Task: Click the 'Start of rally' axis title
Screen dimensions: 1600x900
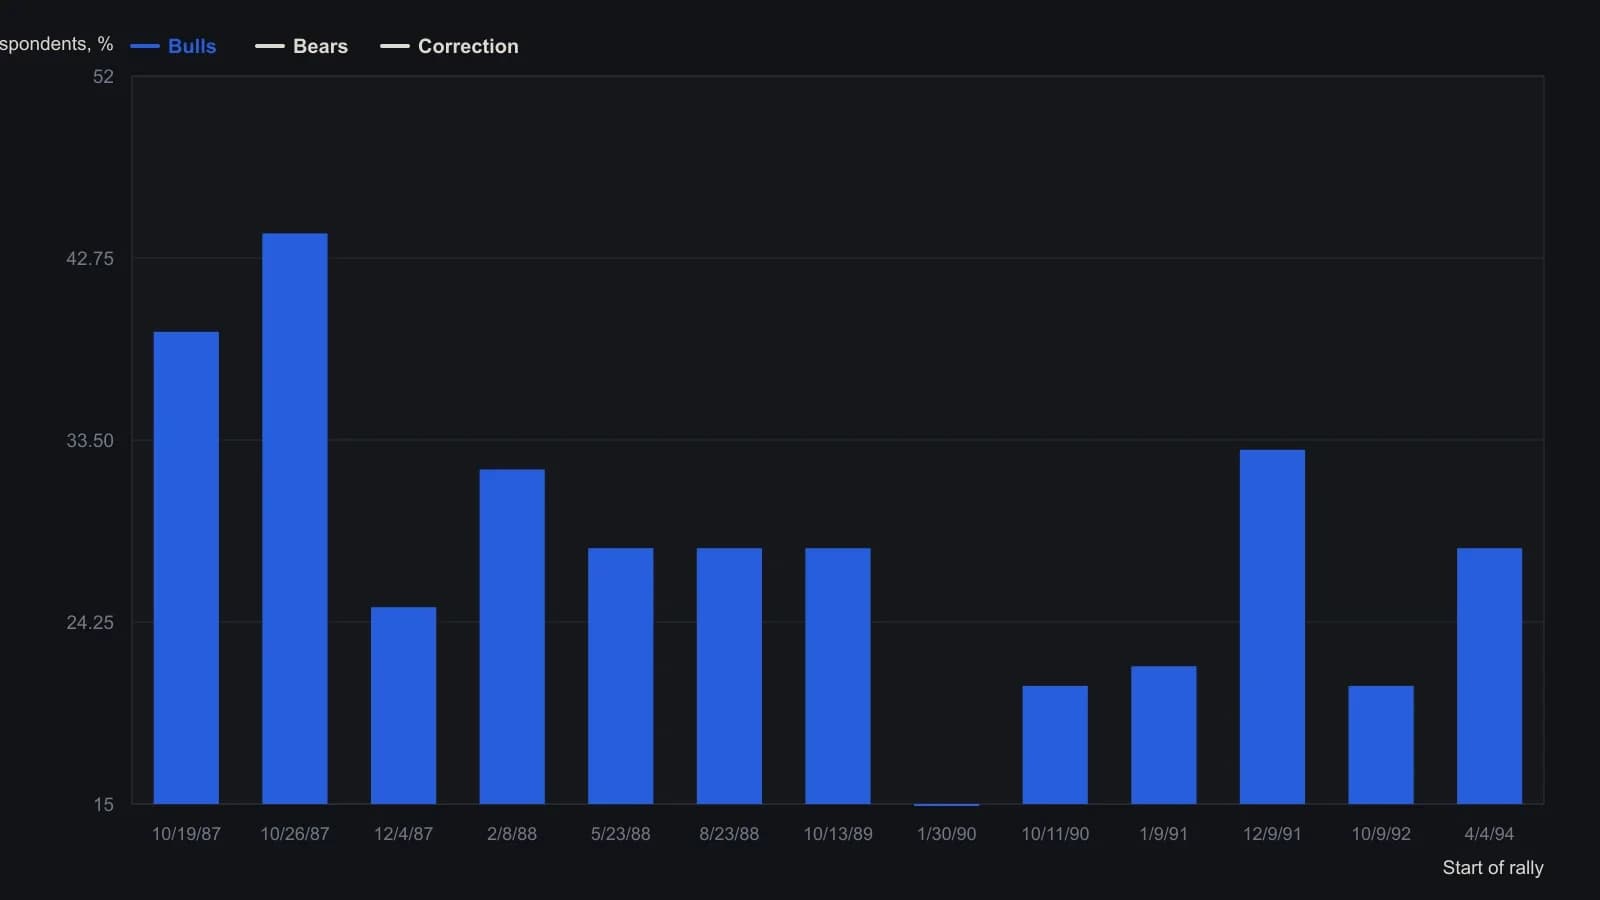Action: coord(1493,868)
